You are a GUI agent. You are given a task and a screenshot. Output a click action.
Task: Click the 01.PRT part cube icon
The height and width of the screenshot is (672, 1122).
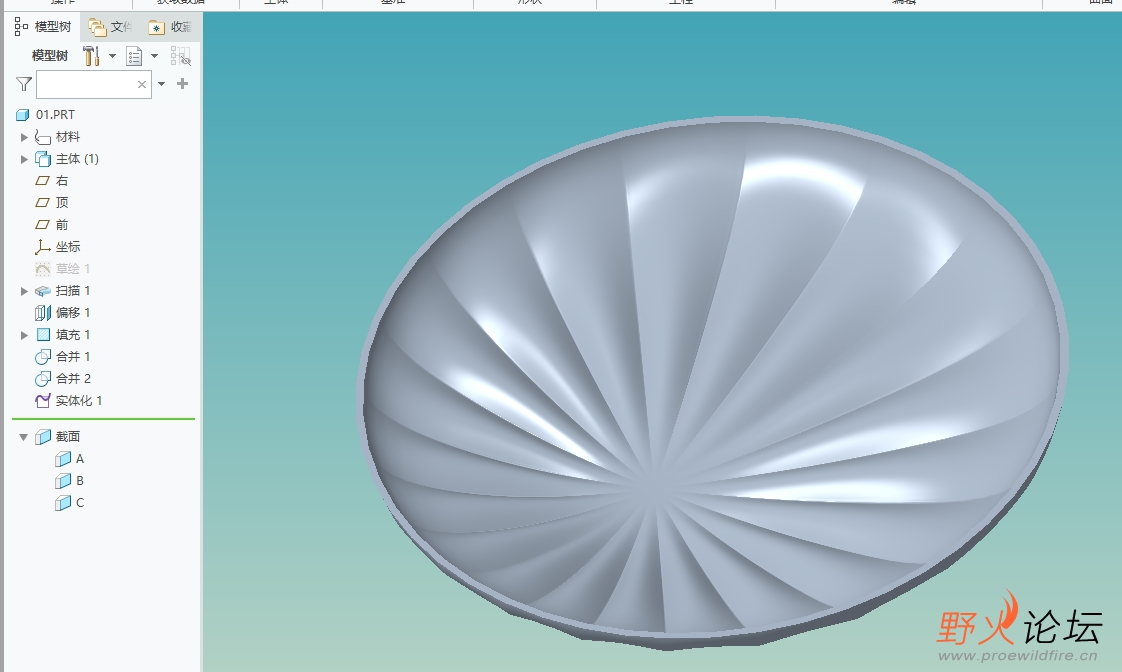23,115
